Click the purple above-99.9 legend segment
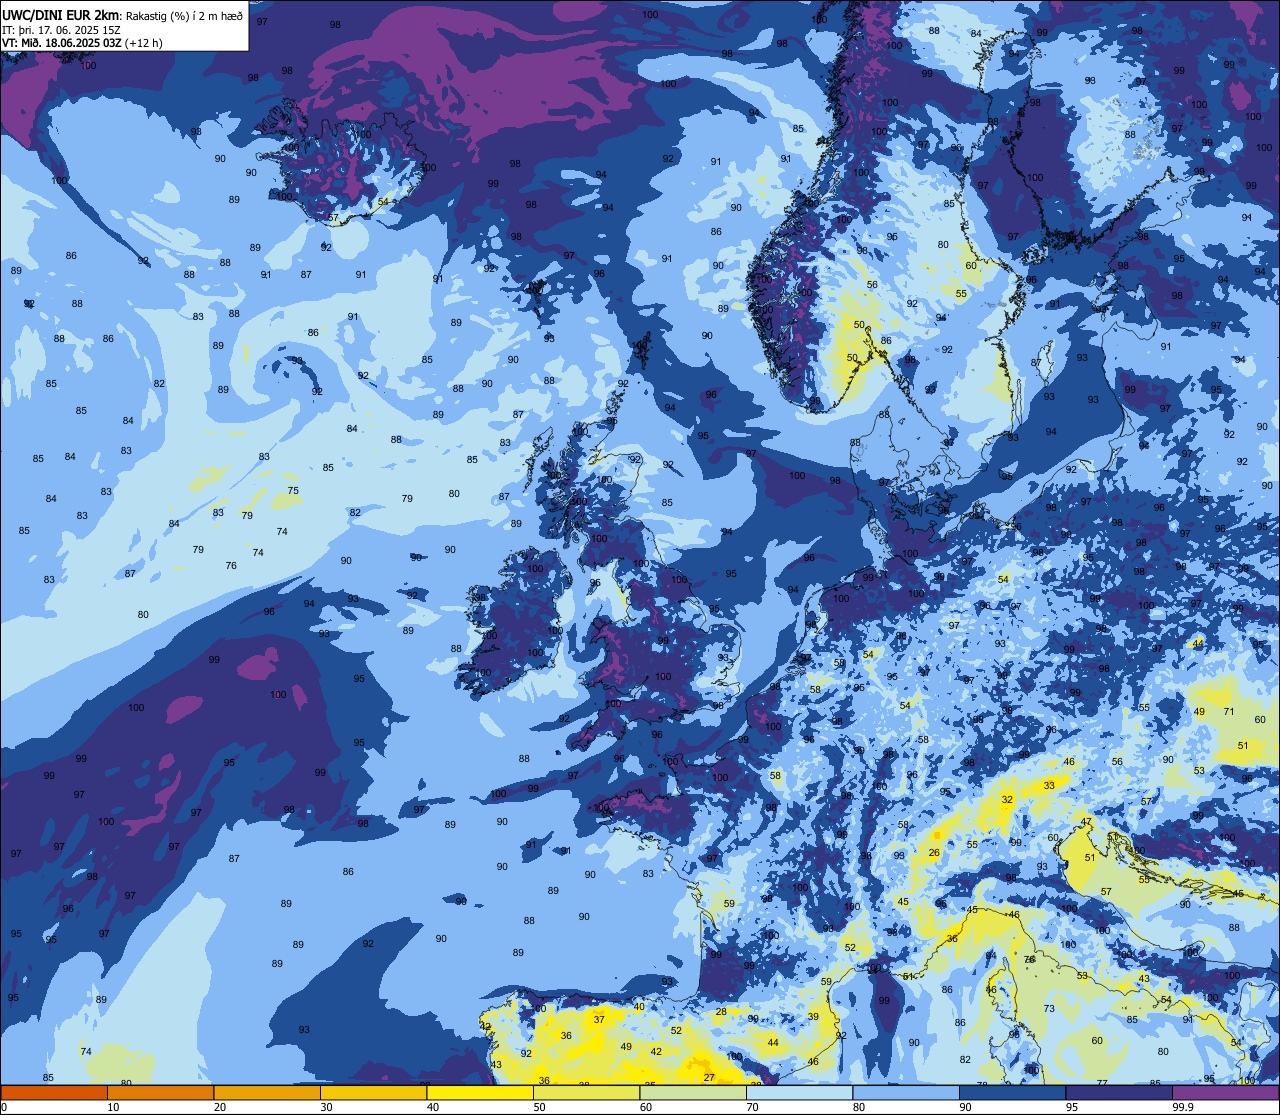1280x1115 pixels. 1225,1092
